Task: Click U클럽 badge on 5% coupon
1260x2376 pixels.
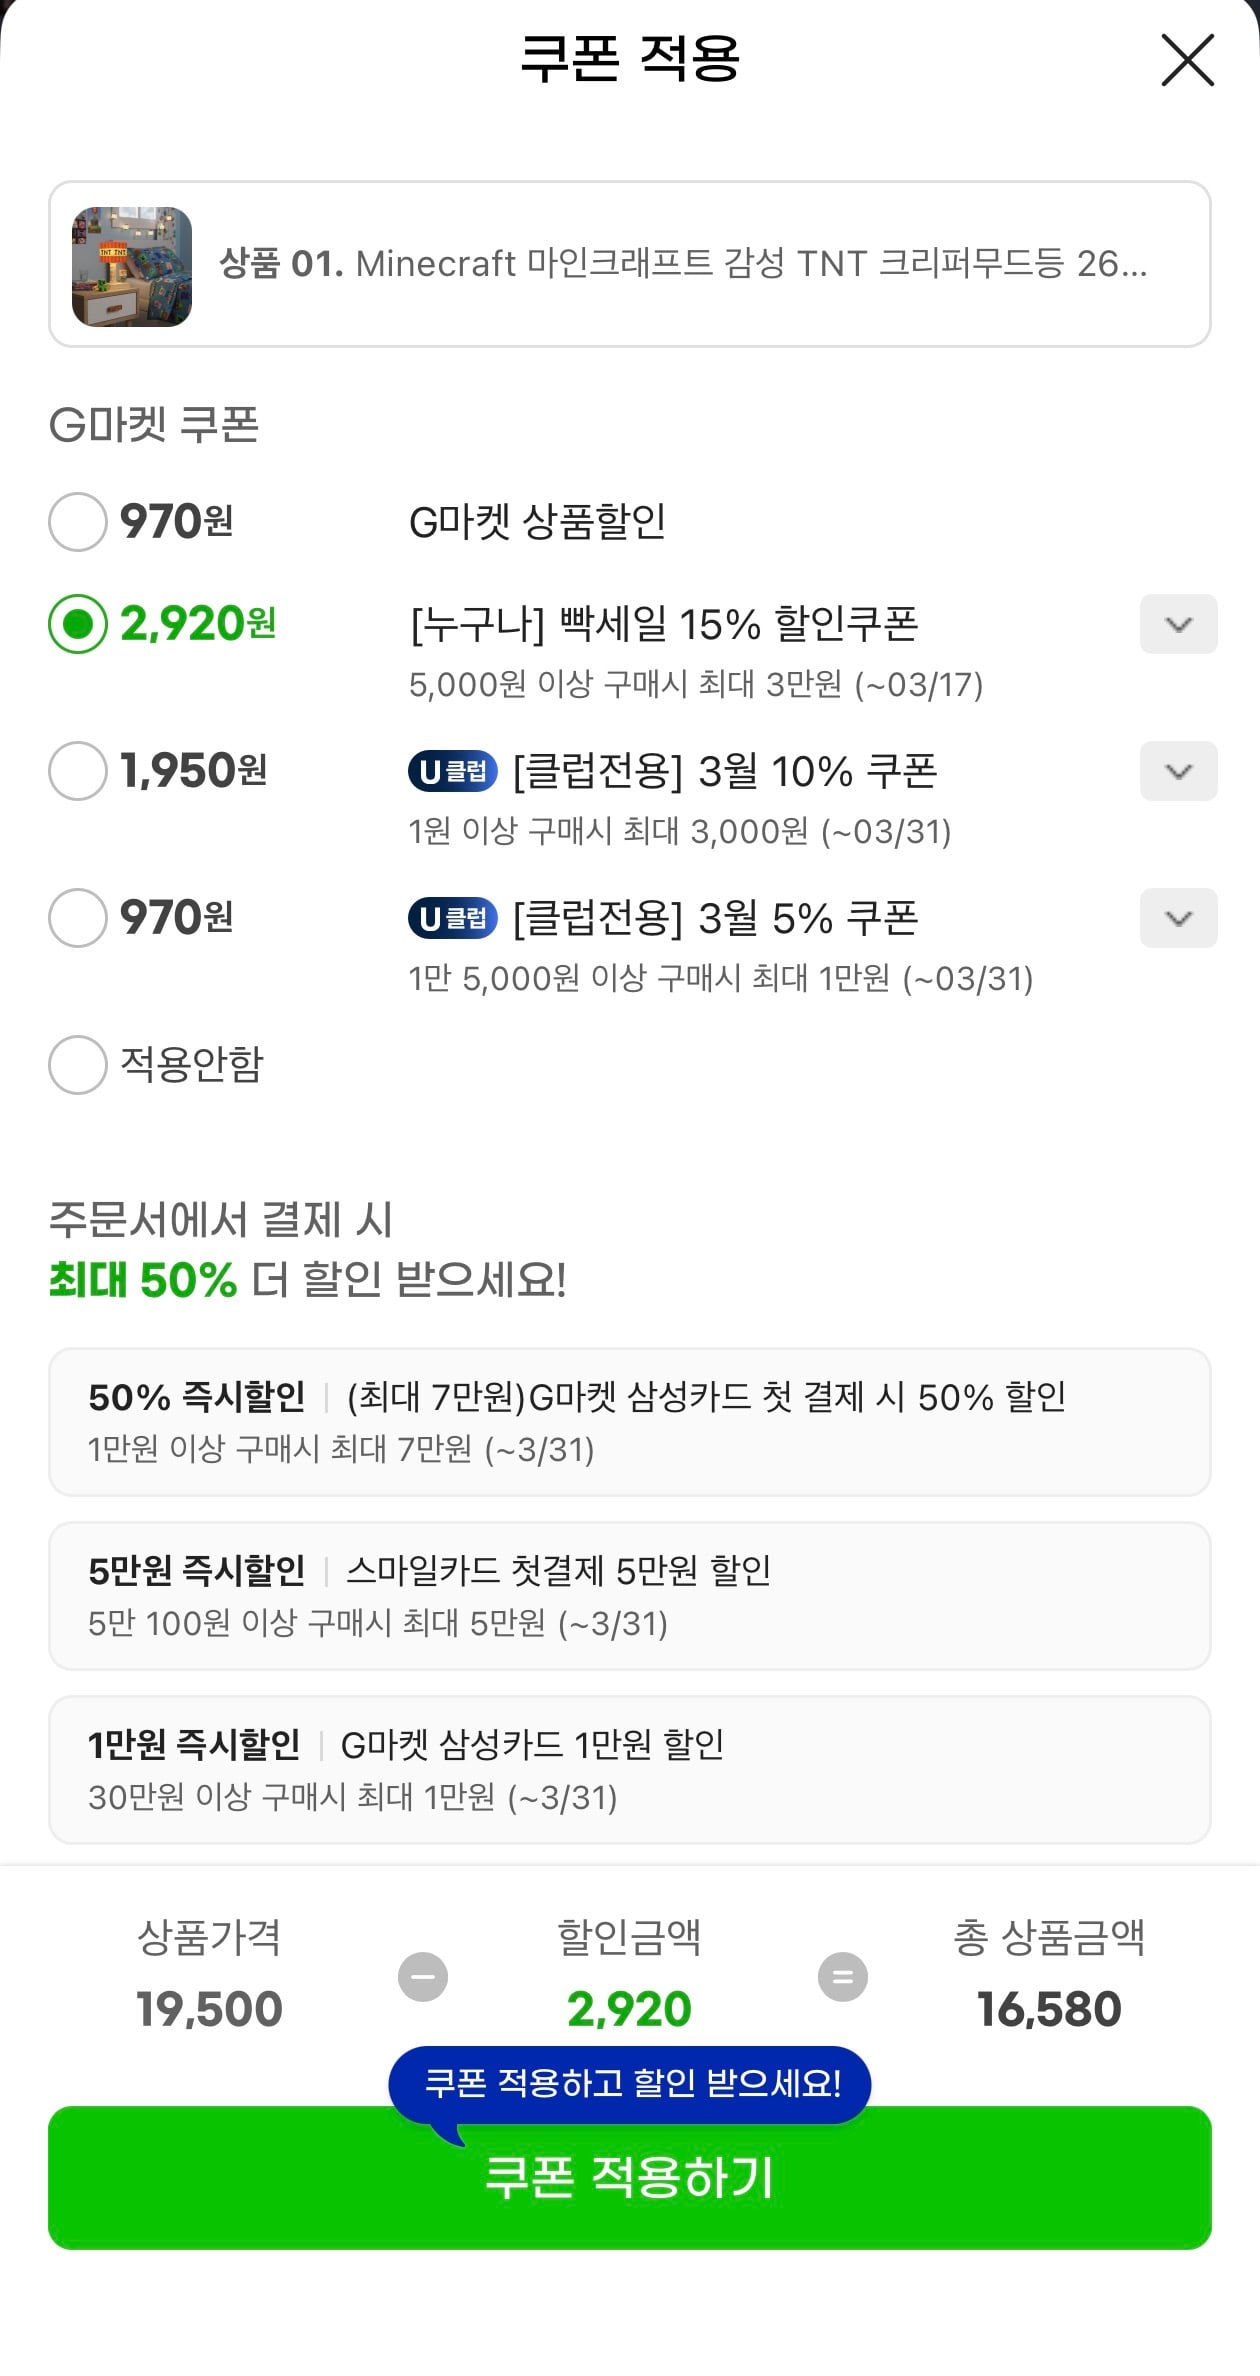Action: pos(452,918)
